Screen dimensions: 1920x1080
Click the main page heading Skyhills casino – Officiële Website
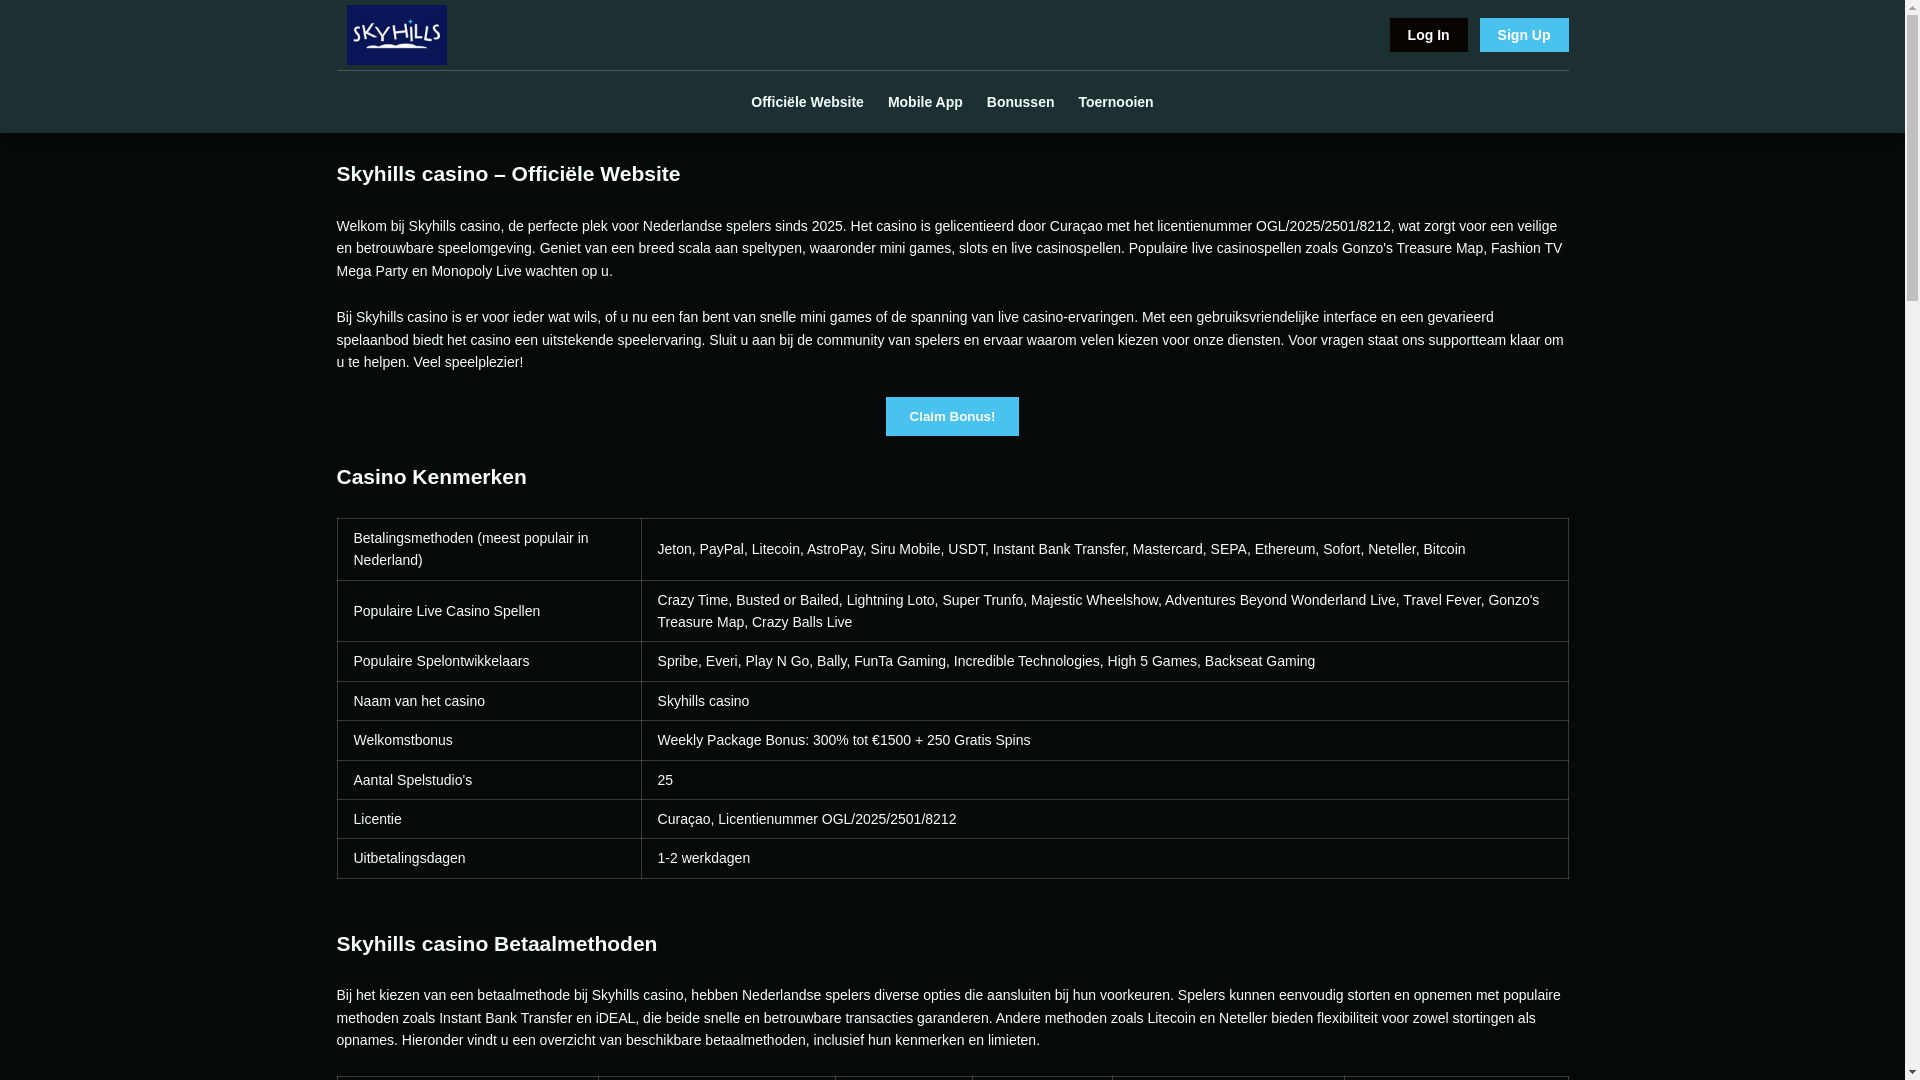508,174
